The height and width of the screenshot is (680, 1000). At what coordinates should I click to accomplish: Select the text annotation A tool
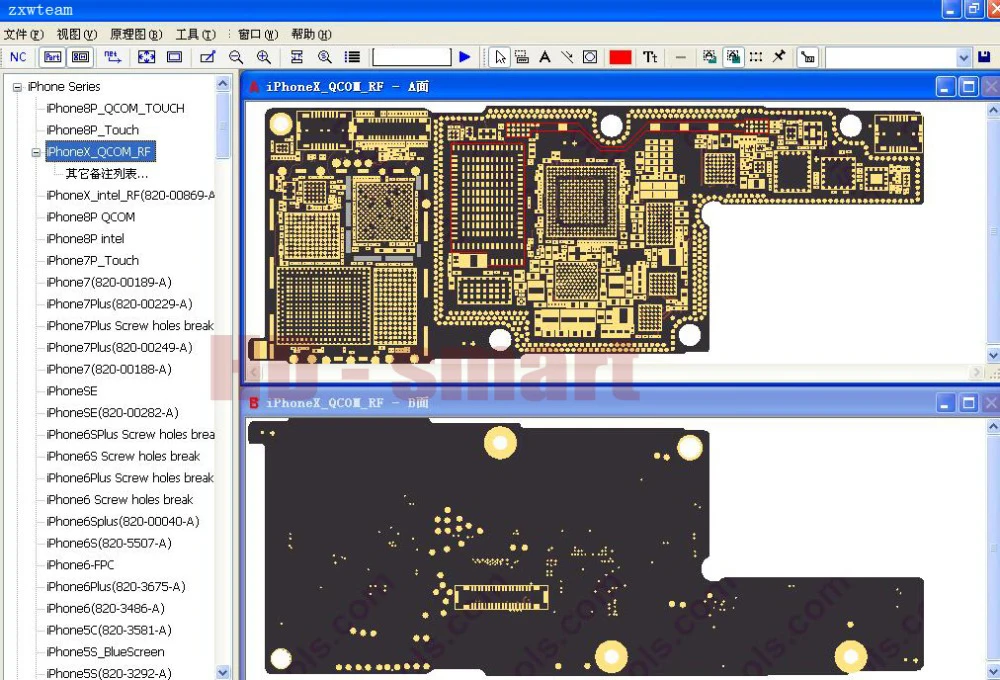[545, 57]
